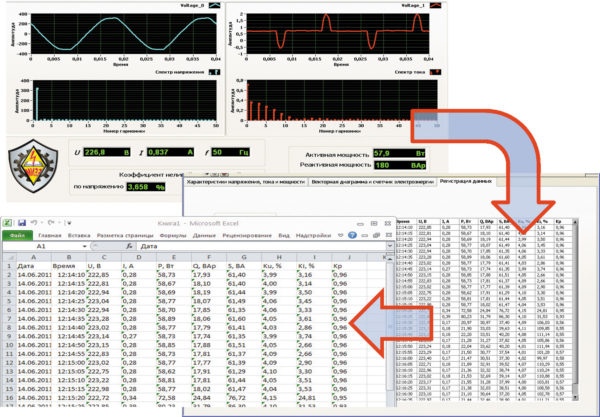Viewport: 600px width, 417px height.
Task: Click cell 222,85 in column C
Action: click(104, 274)
